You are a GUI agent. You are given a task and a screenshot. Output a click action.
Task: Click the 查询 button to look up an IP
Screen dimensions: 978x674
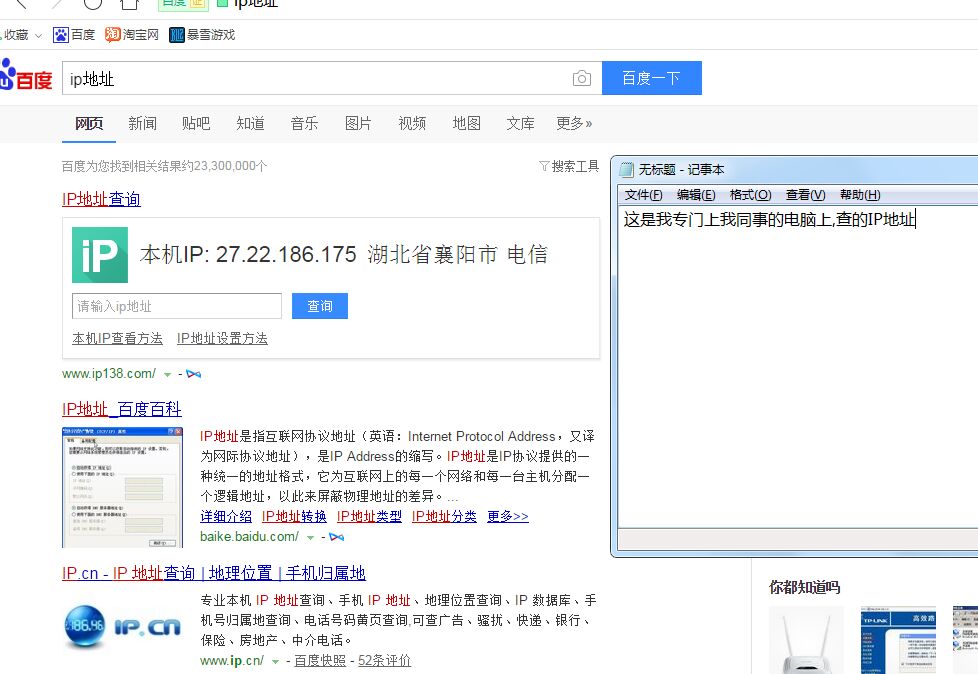coord(319,306)
